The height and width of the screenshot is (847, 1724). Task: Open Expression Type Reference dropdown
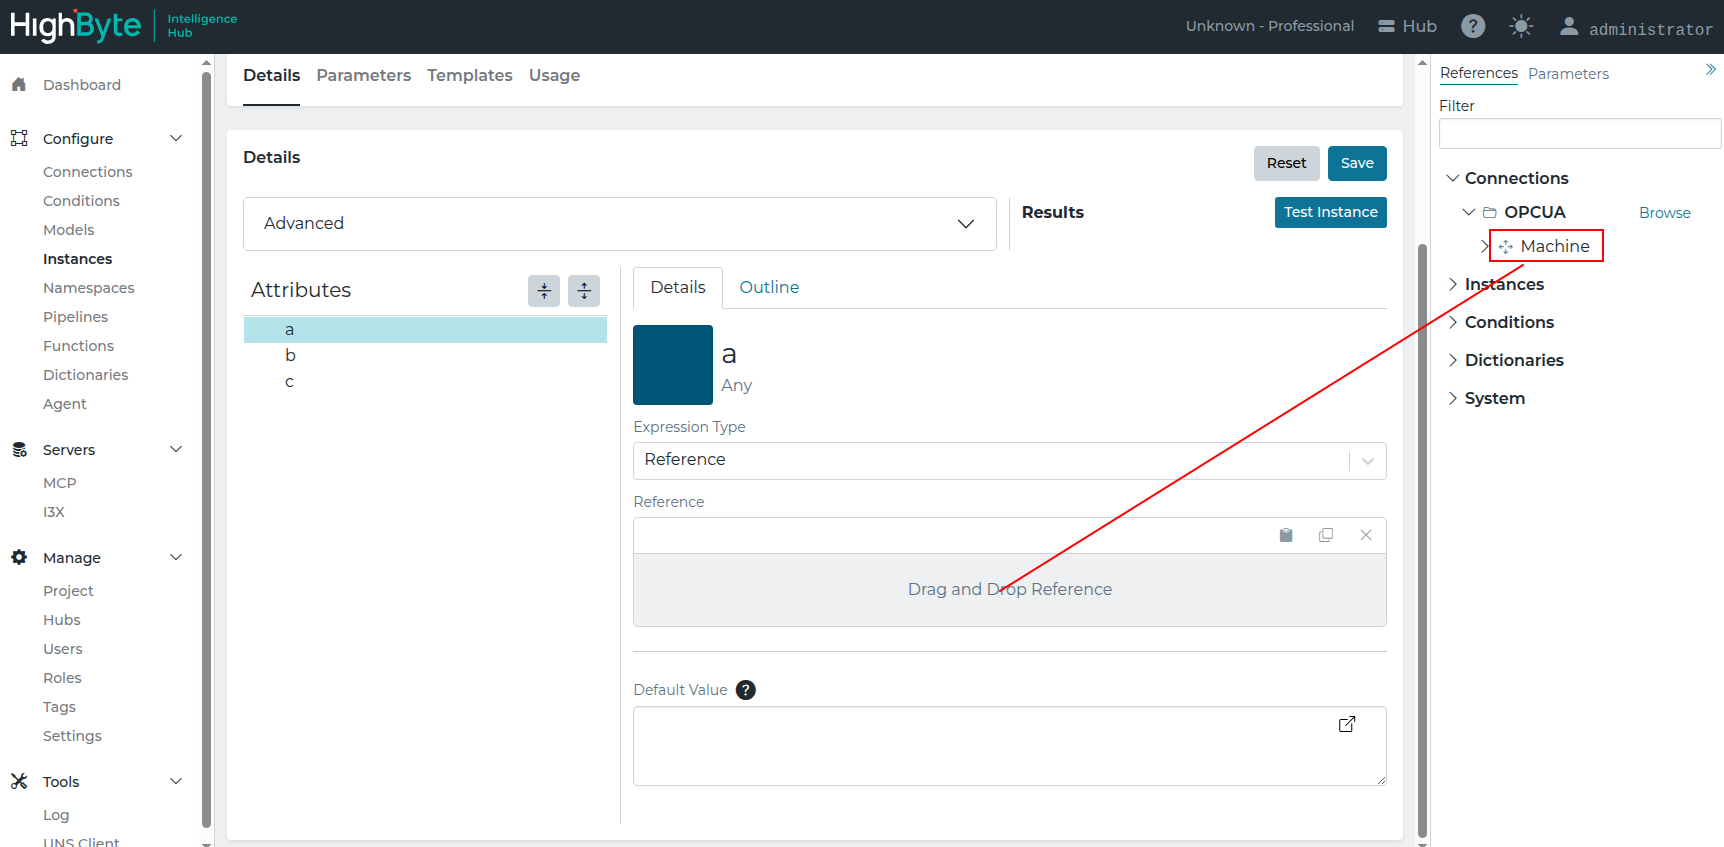click(1010, 461)
